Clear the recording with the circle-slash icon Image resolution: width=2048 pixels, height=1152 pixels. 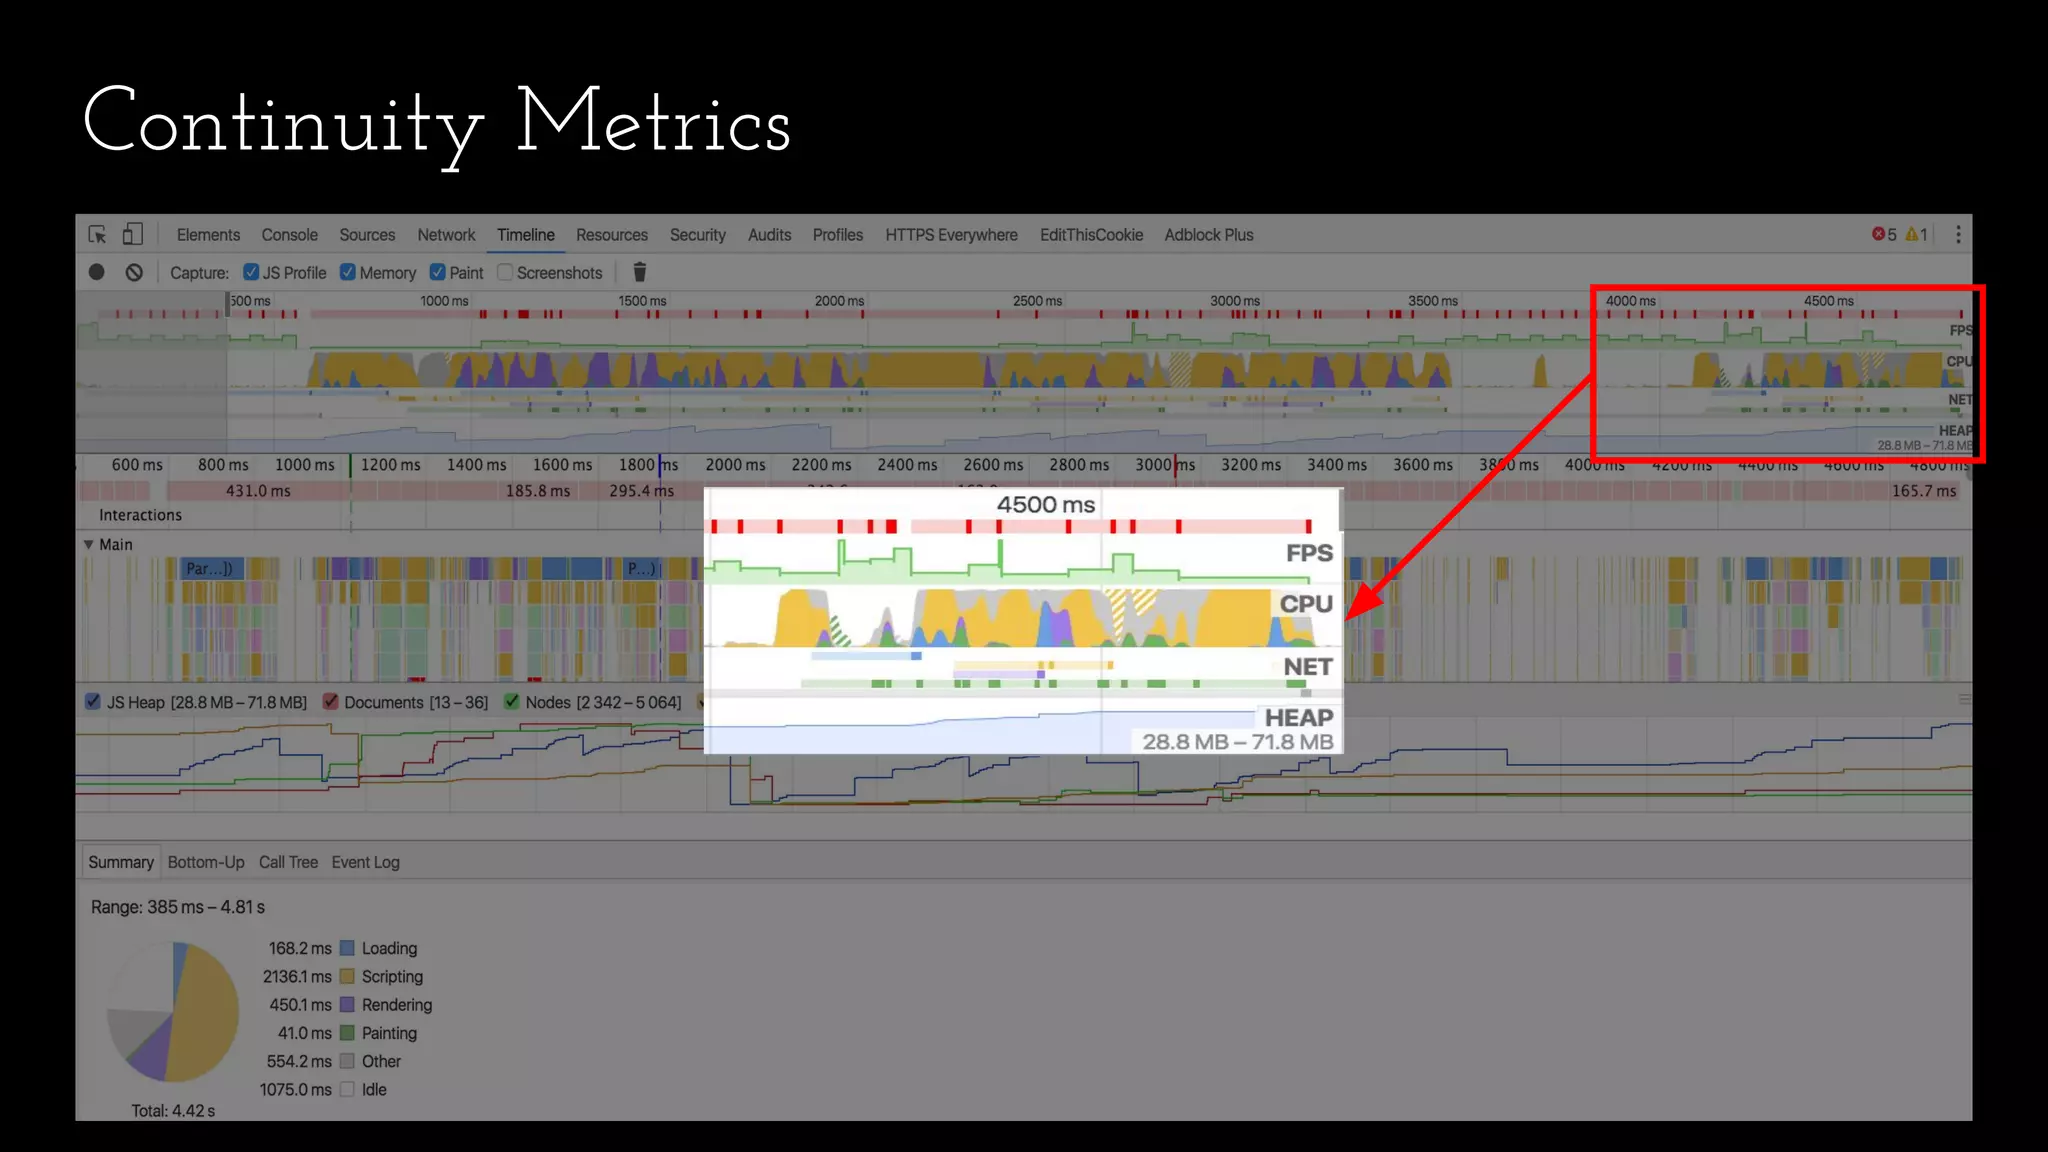(134, 272)
